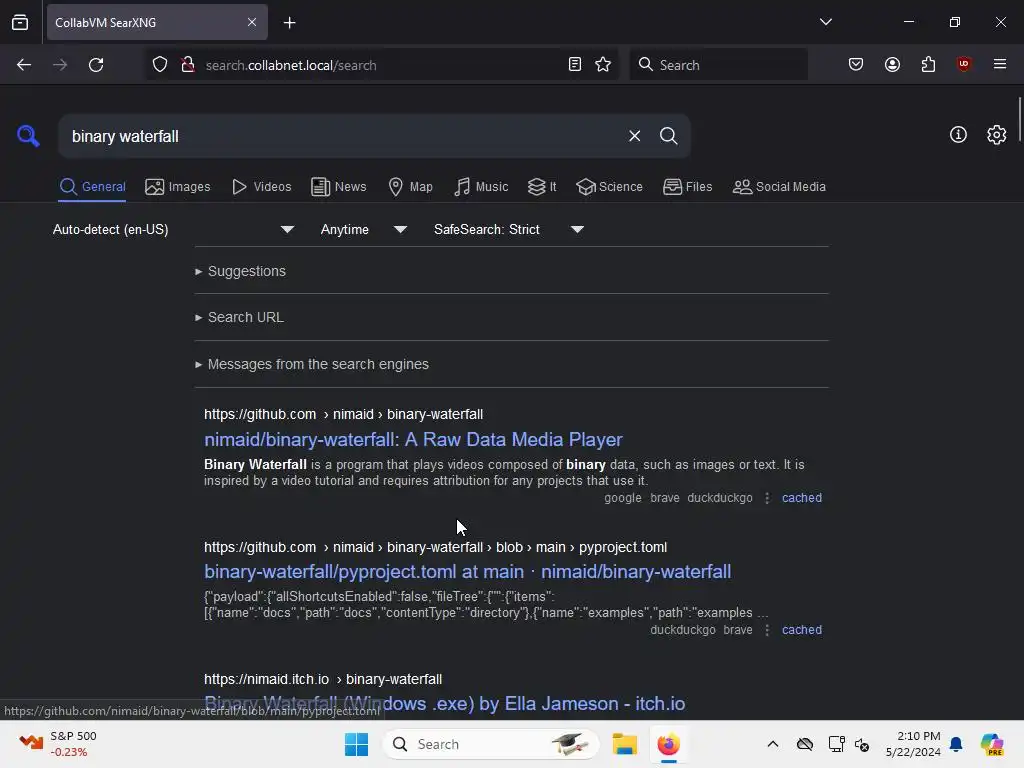Open the extensions puzzle icon
This screenshot has height=768, width=1024.
pos(928,64)
